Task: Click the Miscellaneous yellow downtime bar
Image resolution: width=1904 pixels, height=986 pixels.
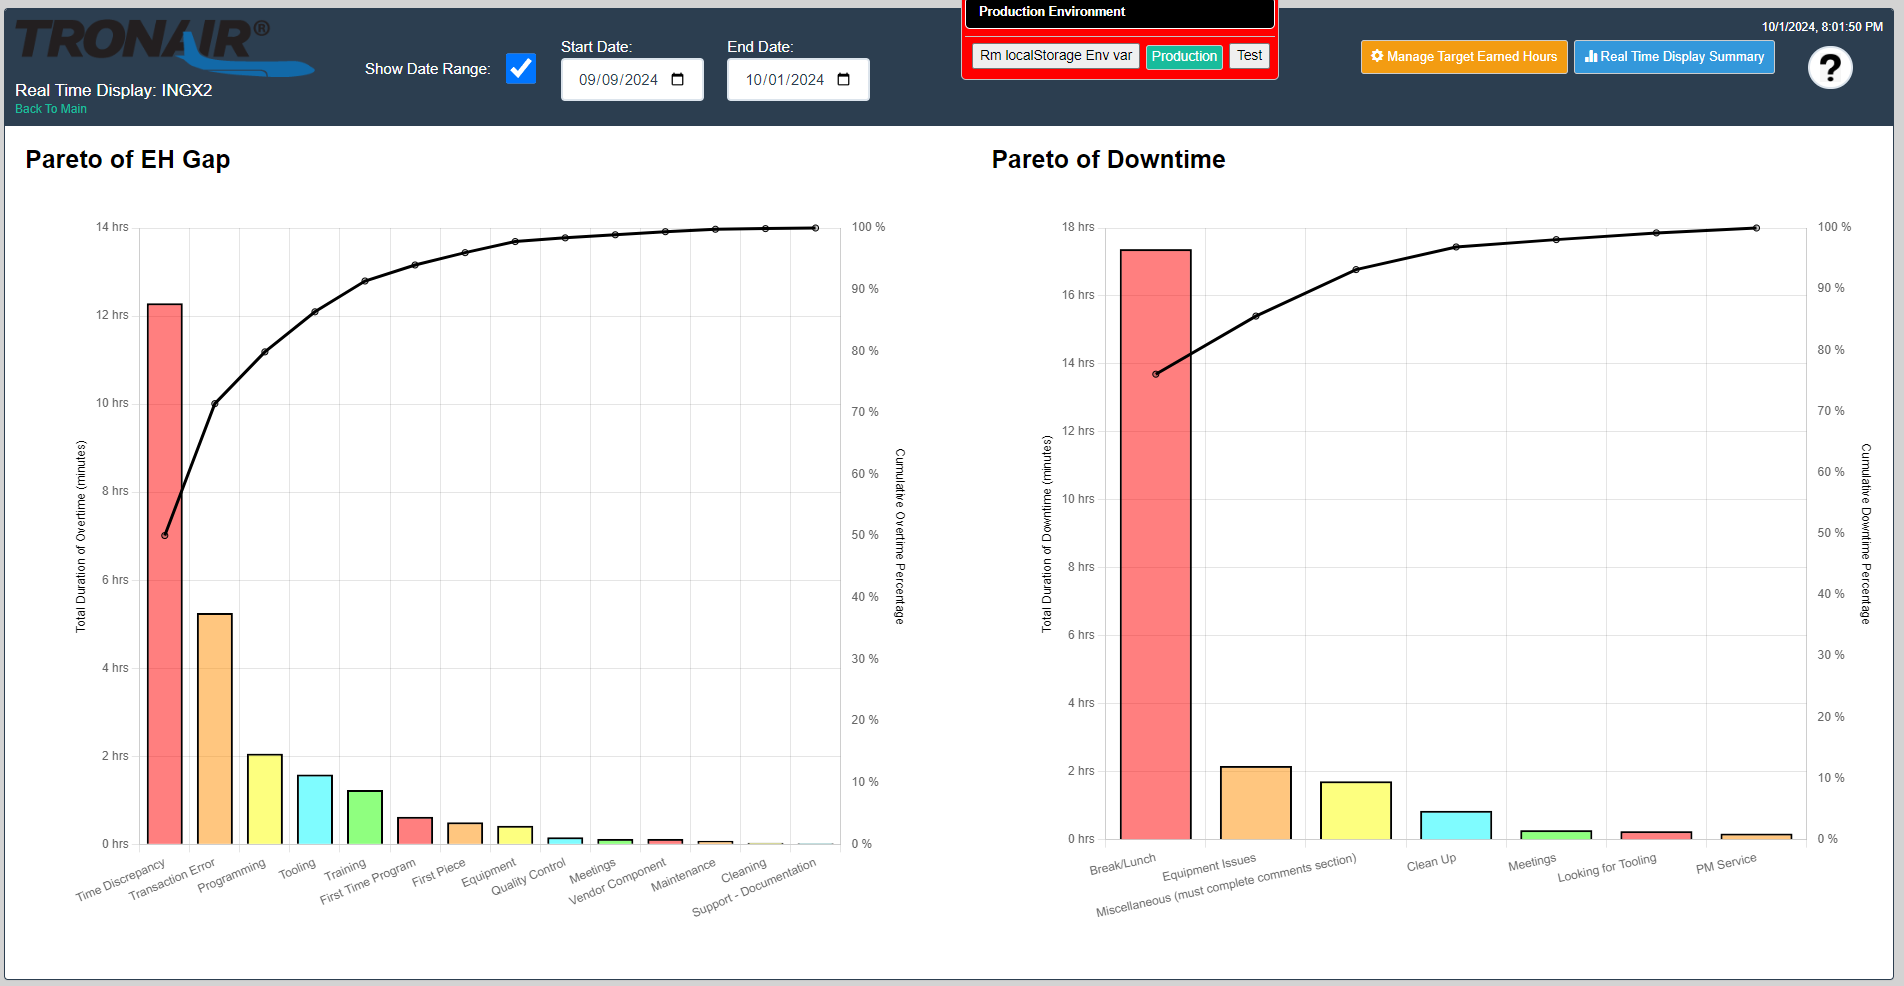Action: point(1356,810)
